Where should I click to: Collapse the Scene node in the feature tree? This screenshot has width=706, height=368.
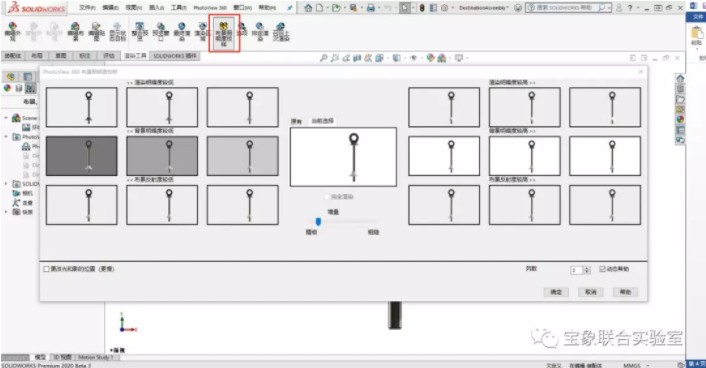[x=6, y=118]
